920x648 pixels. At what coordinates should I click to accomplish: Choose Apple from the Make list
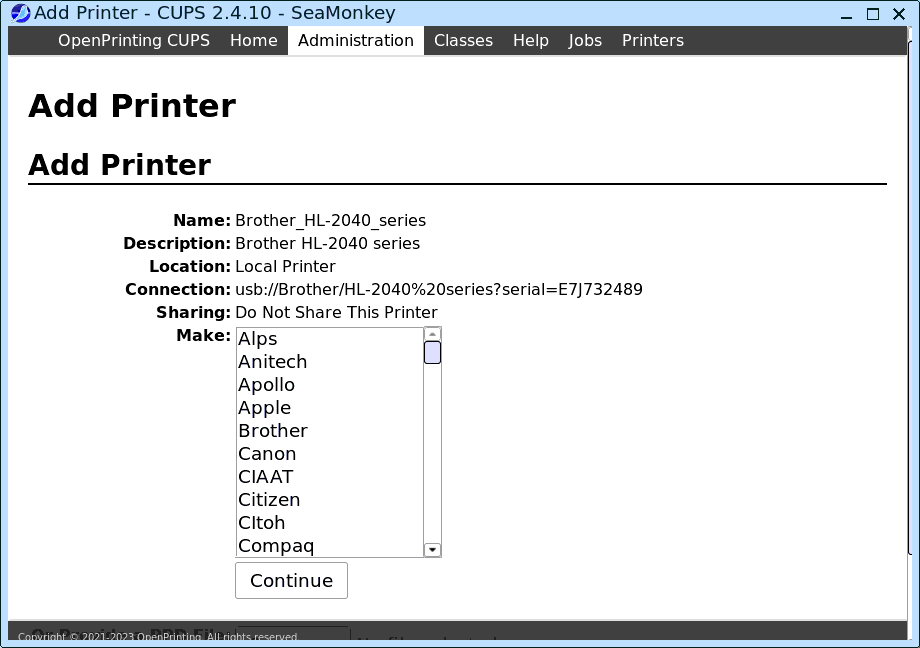(x=330, y=407)
